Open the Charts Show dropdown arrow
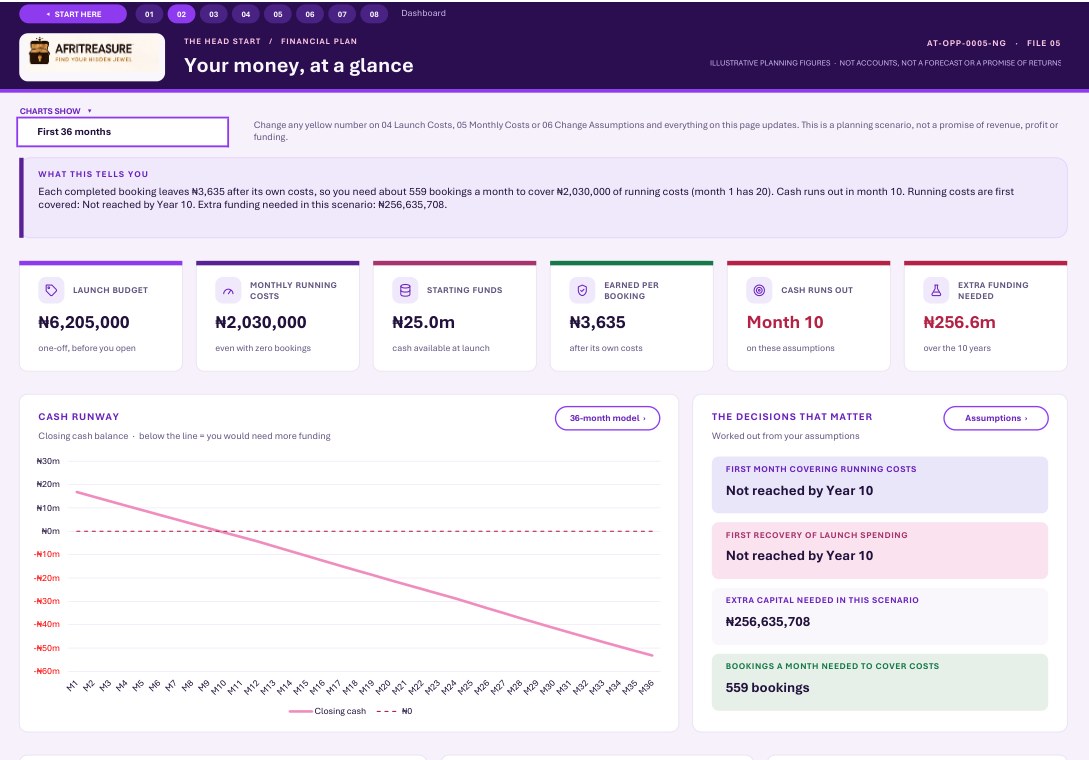Screen dimensions: 1089x760 (x=90, y=111)
